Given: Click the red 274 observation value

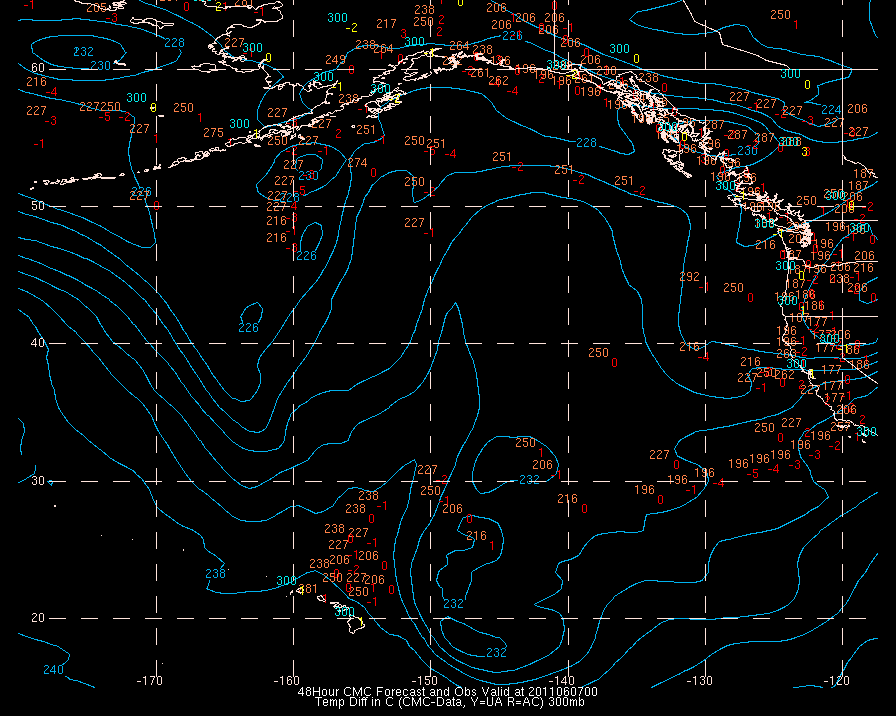Looking at the screenshot, I should coord(357,163).
